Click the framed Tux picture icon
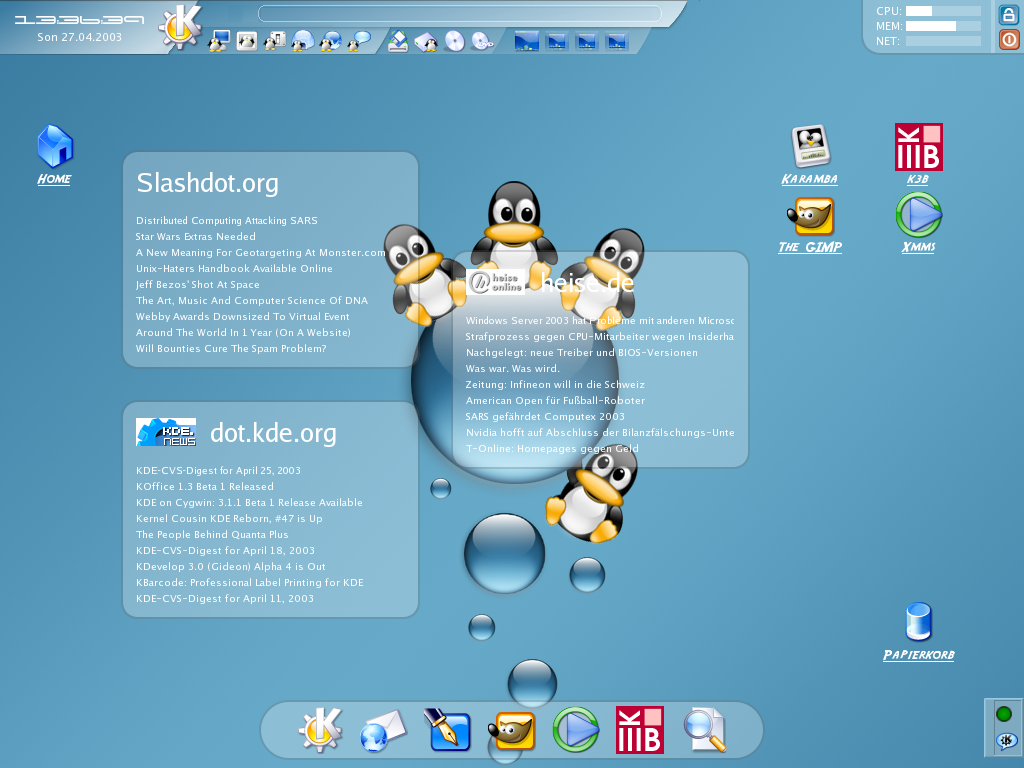 pyautogui.click(x=247, y=41)
